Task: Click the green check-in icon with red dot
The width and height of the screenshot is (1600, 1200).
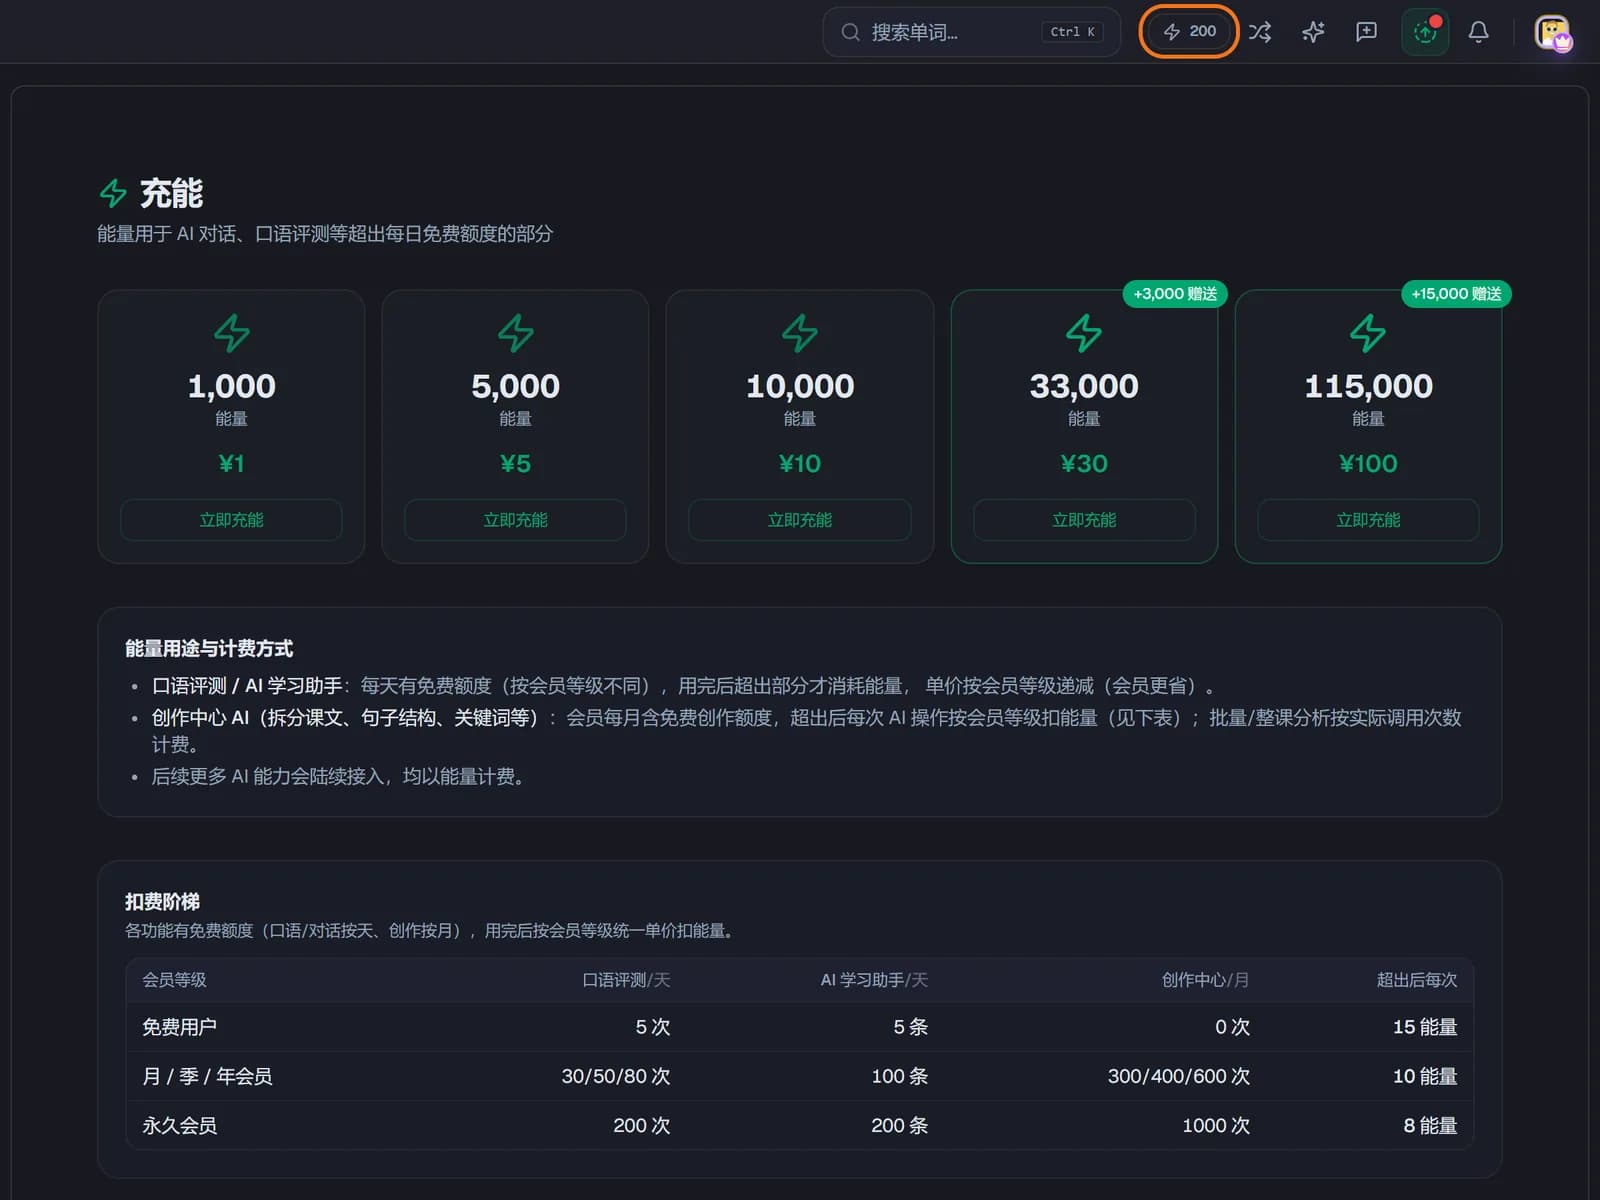Action: 1425,32
